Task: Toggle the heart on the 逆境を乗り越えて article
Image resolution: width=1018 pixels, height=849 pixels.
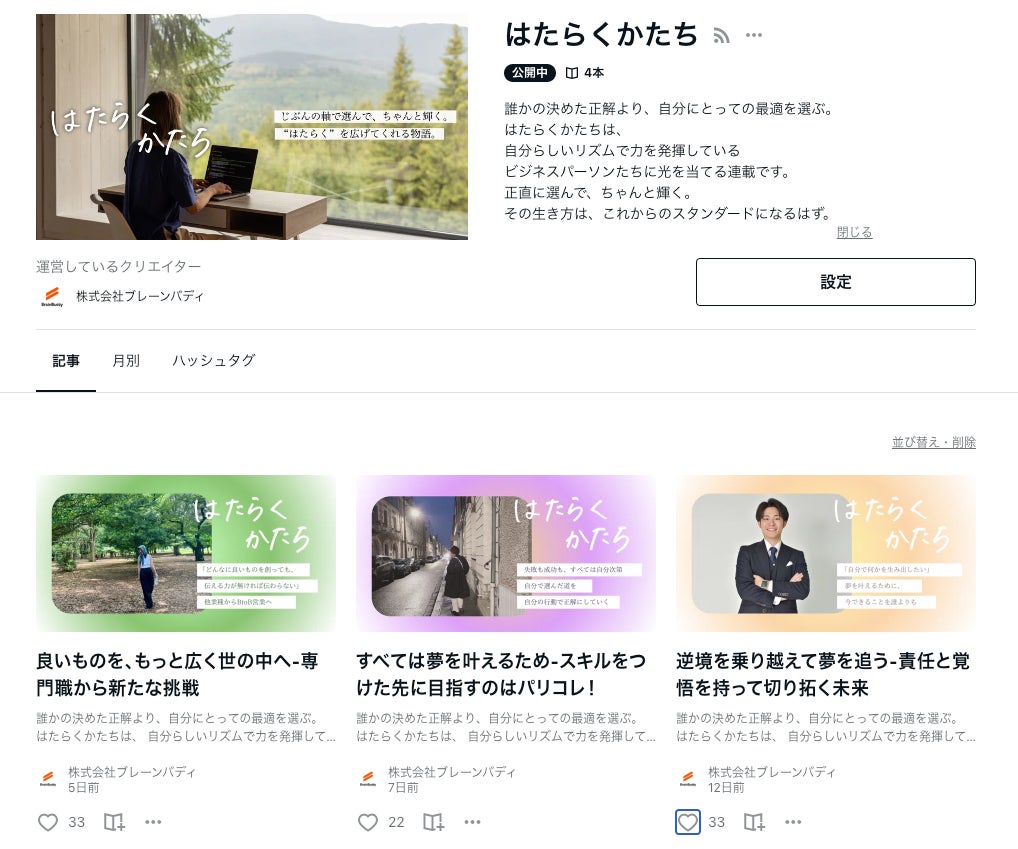Action: (688, 822)
